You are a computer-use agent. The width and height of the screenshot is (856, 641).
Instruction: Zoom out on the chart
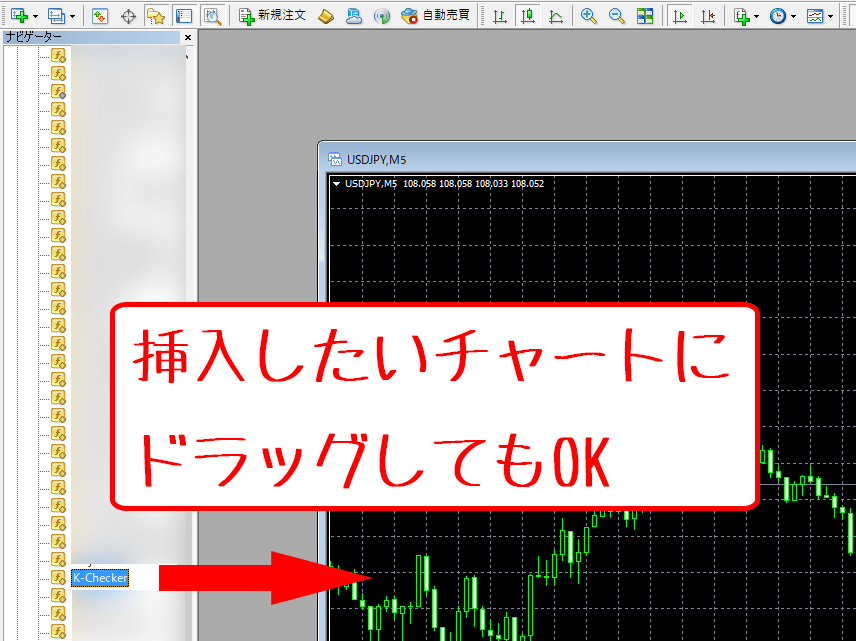[617, 16]
